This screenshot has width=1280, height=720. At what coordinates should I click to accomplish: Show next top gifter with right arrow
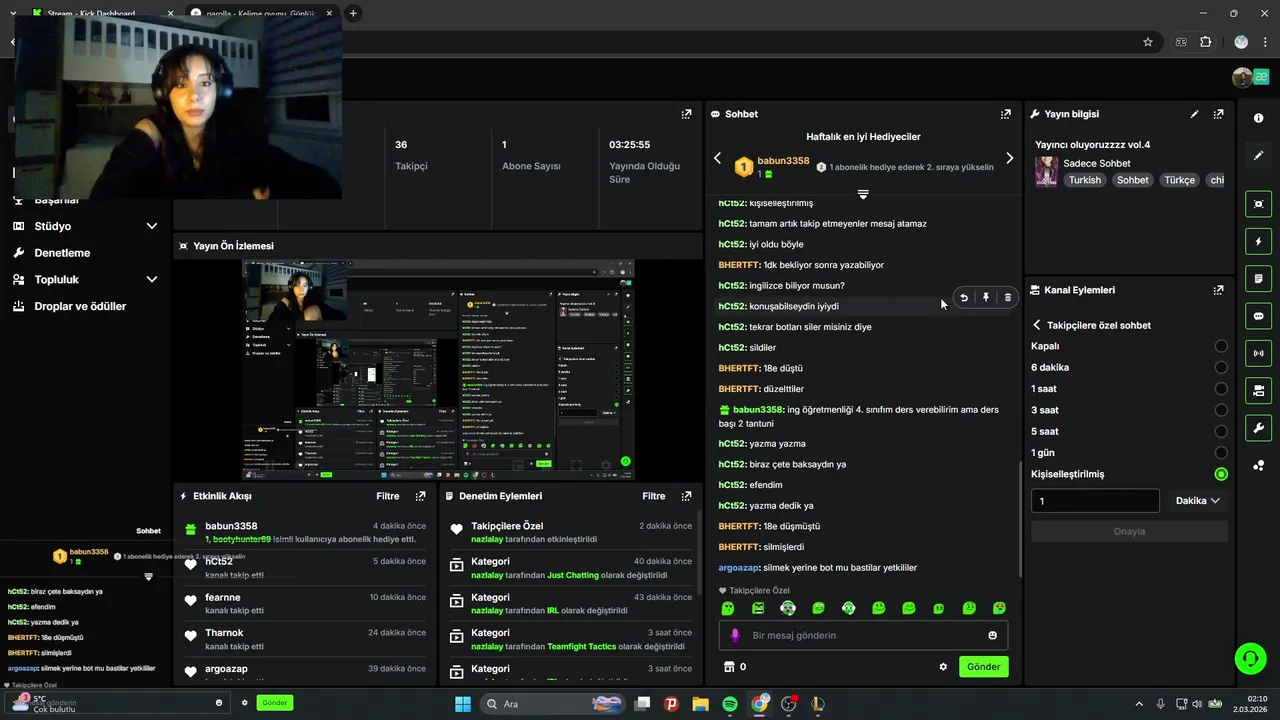[x=1009, y=158]
